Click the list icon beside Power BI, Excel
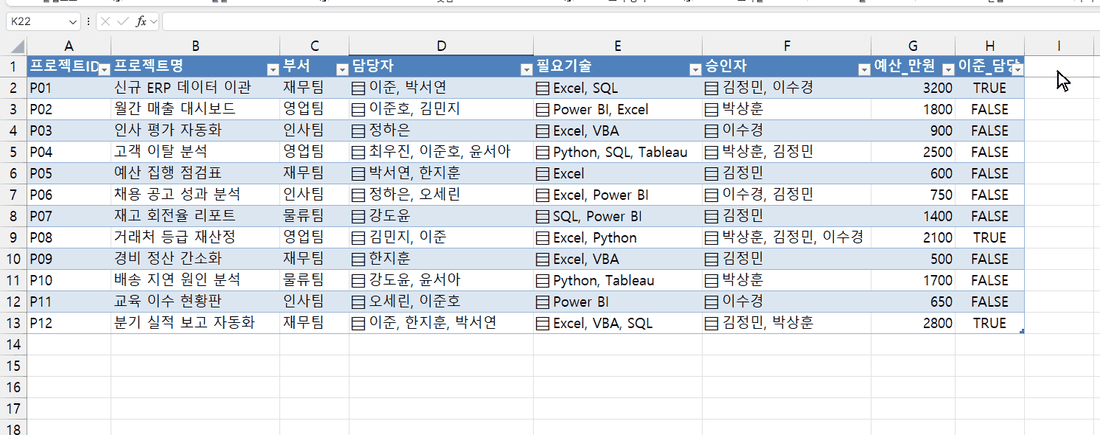 pos(542,109)
